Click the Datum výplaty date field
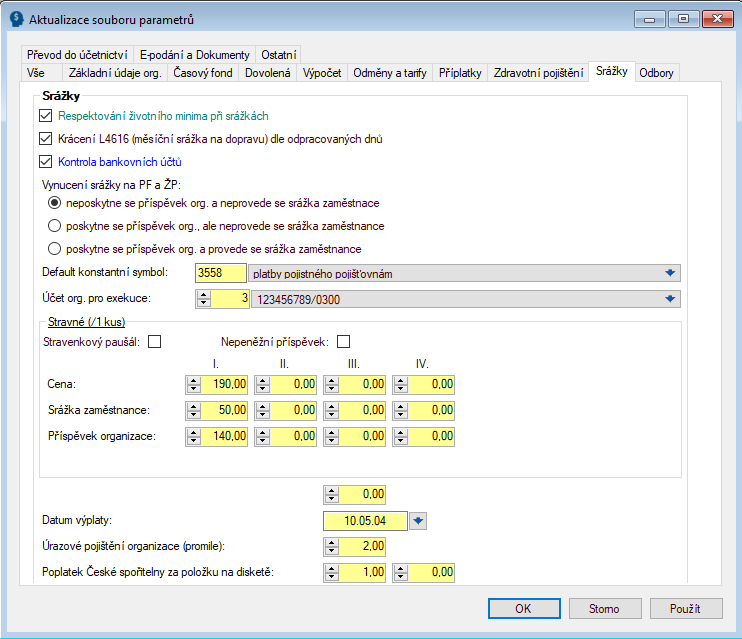 (x=366, y=520)
